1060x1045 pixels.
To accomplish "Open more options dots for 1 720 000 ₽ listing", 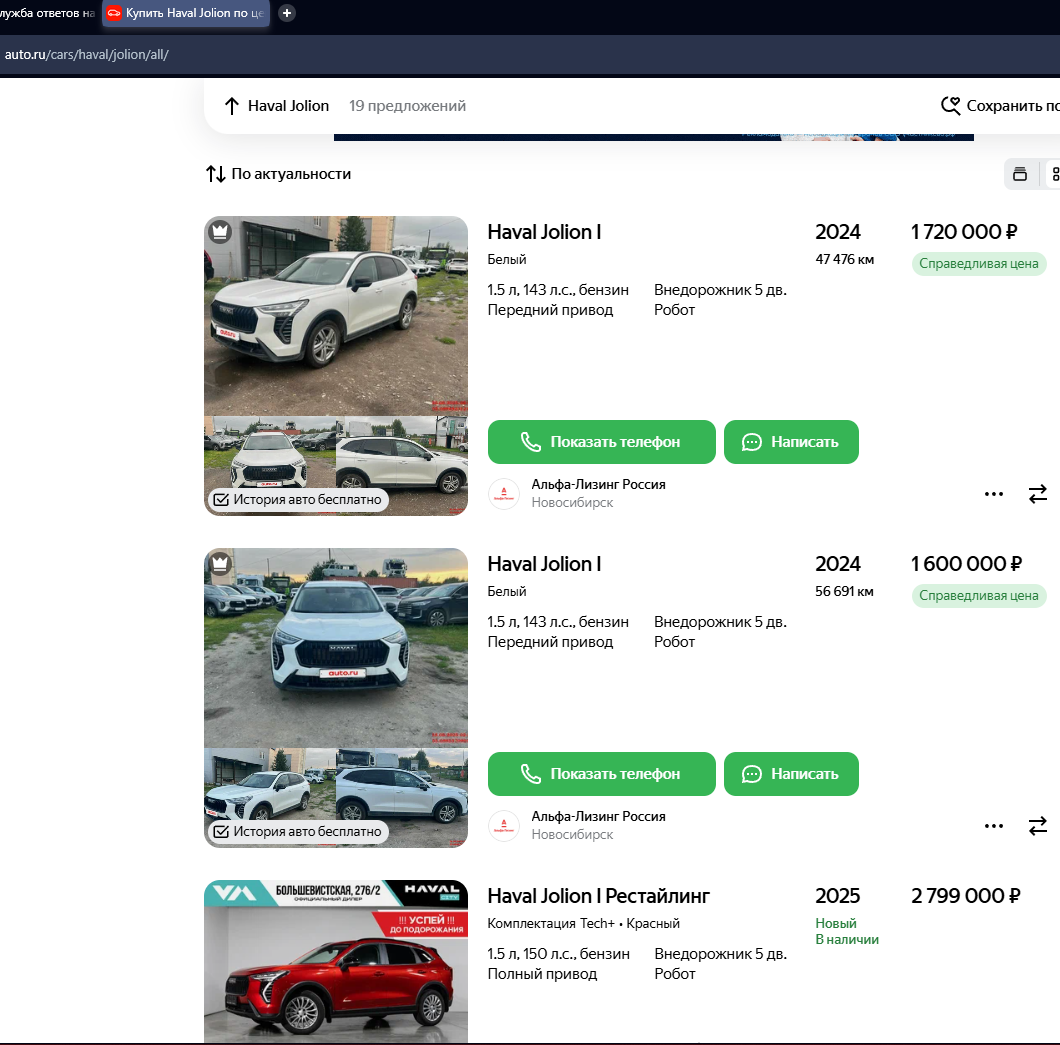I will click(994, 494).
